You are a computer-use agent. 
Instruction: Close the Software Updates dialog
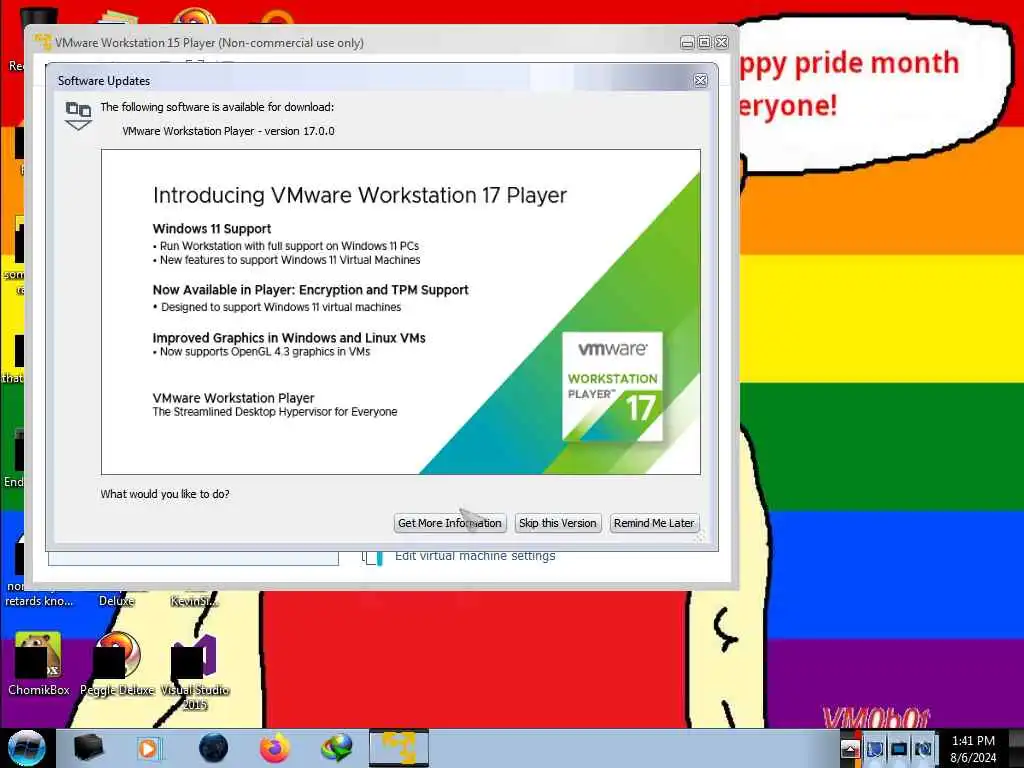point(701,80)
